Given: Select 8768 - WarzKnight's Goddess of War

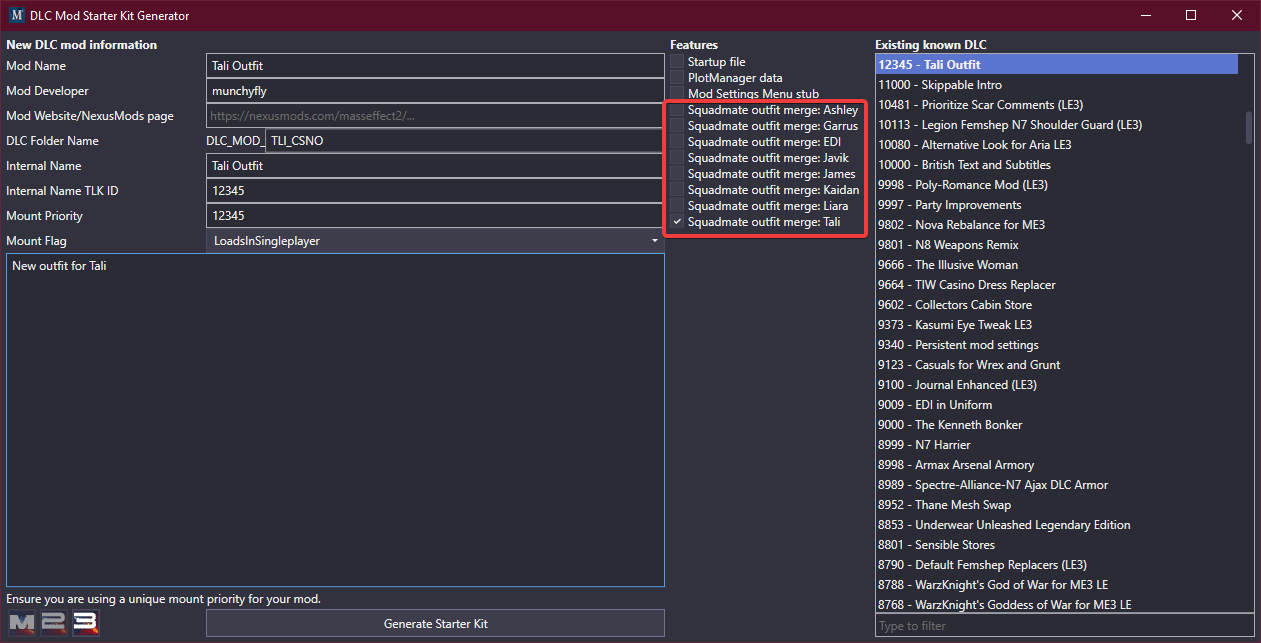Looking at the screenshot, I should pyautogui.click(x=1056, y=604).
